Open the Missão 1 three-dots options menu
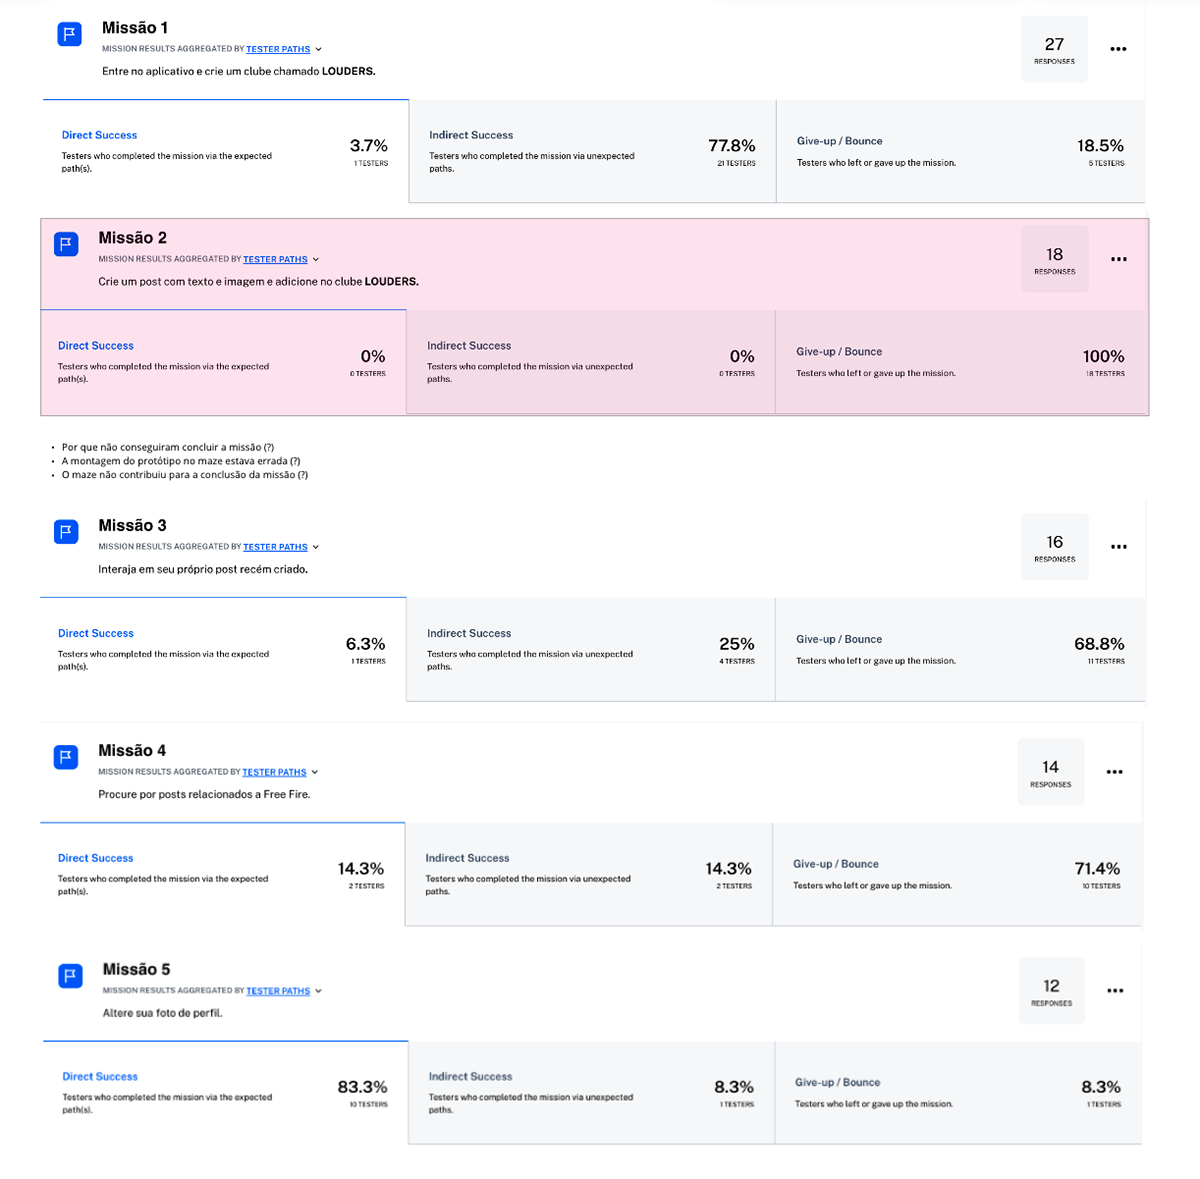This screenshot has height=1179, width=1200. click(x=1118, y=49)
